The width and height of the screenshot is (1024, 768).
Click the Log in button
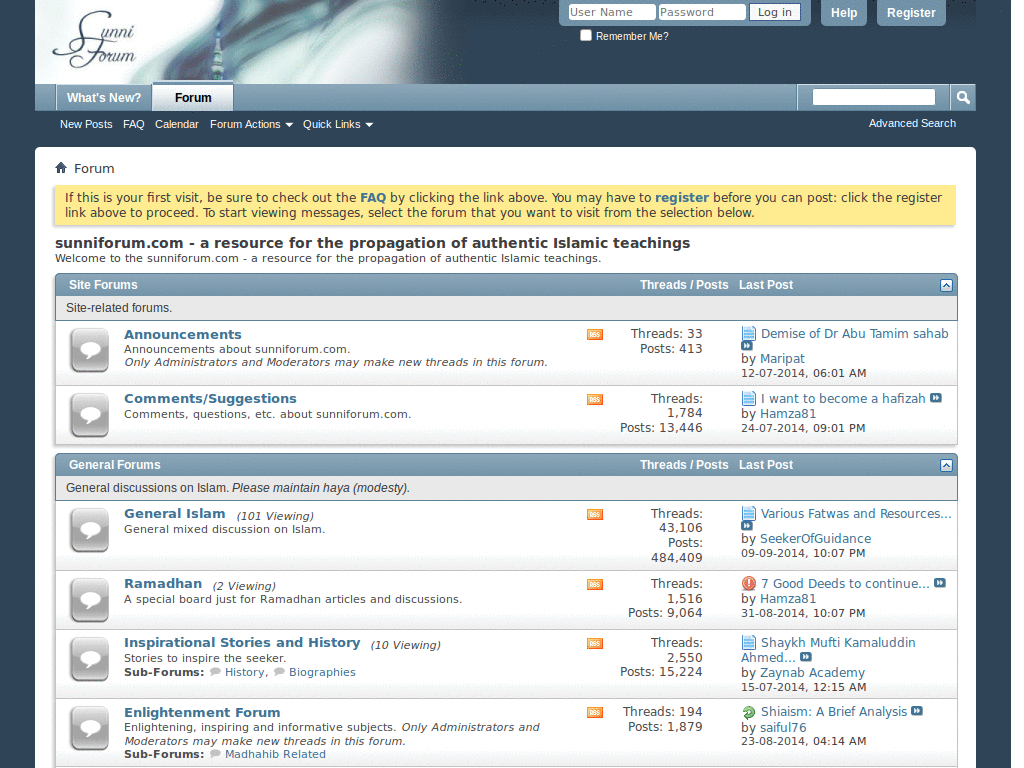pyautogui.click(x=775, y=12)
